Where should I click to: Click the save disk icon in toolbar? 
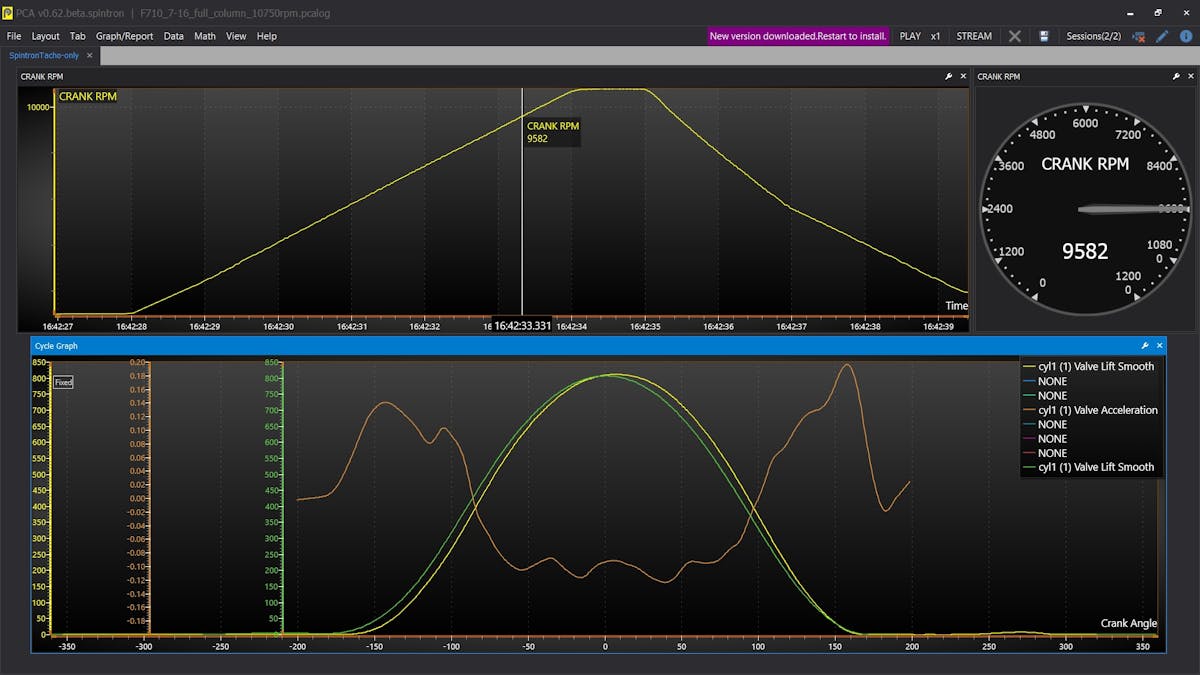tap(1044, 36)
